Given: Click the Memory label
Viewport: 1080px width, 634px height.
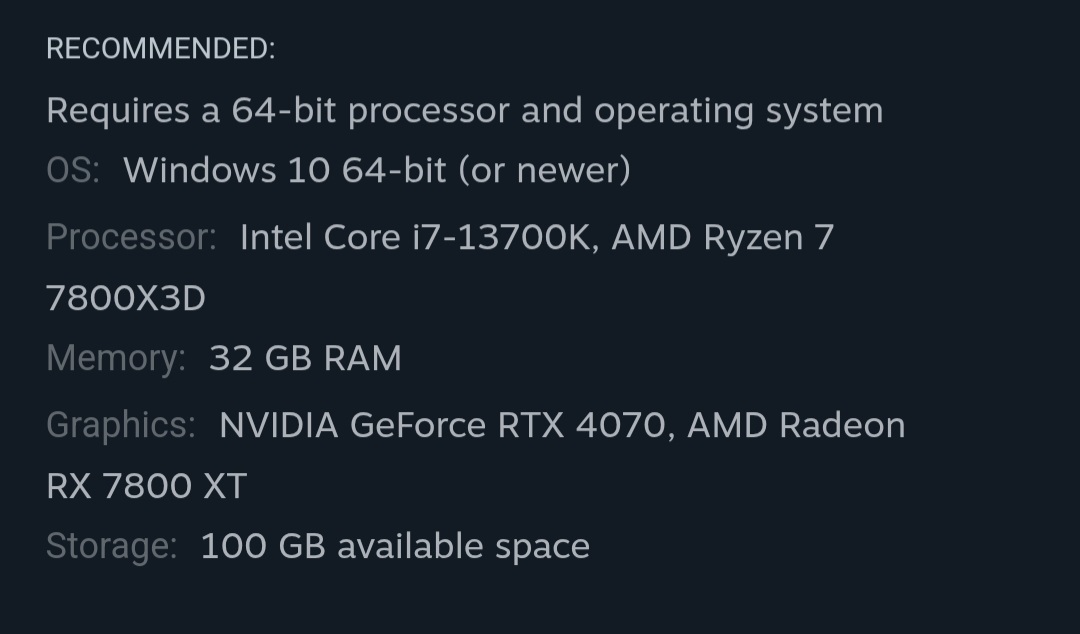Looking at the screenshot, I should click(x=116, y=358).
